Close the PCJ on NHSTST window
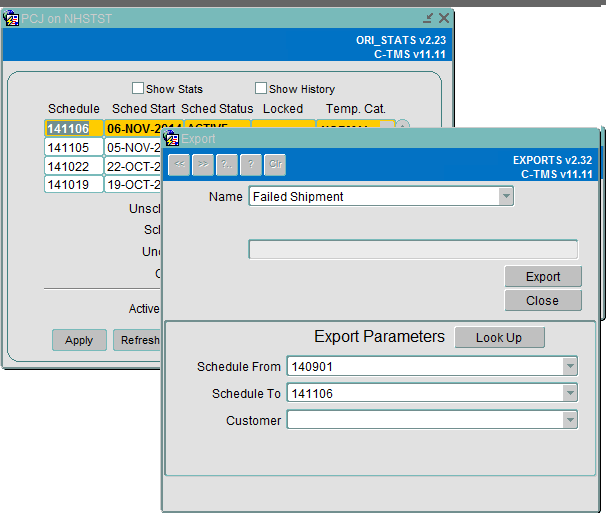606x513 pixels. (444, 18)
